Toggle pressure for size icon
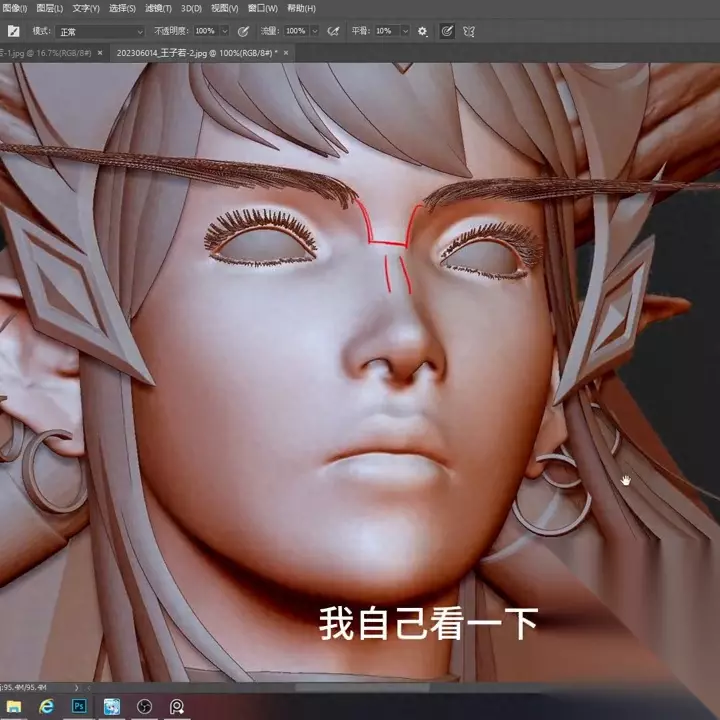This screenshot has width=720, height=720. [x=447, y=31]
